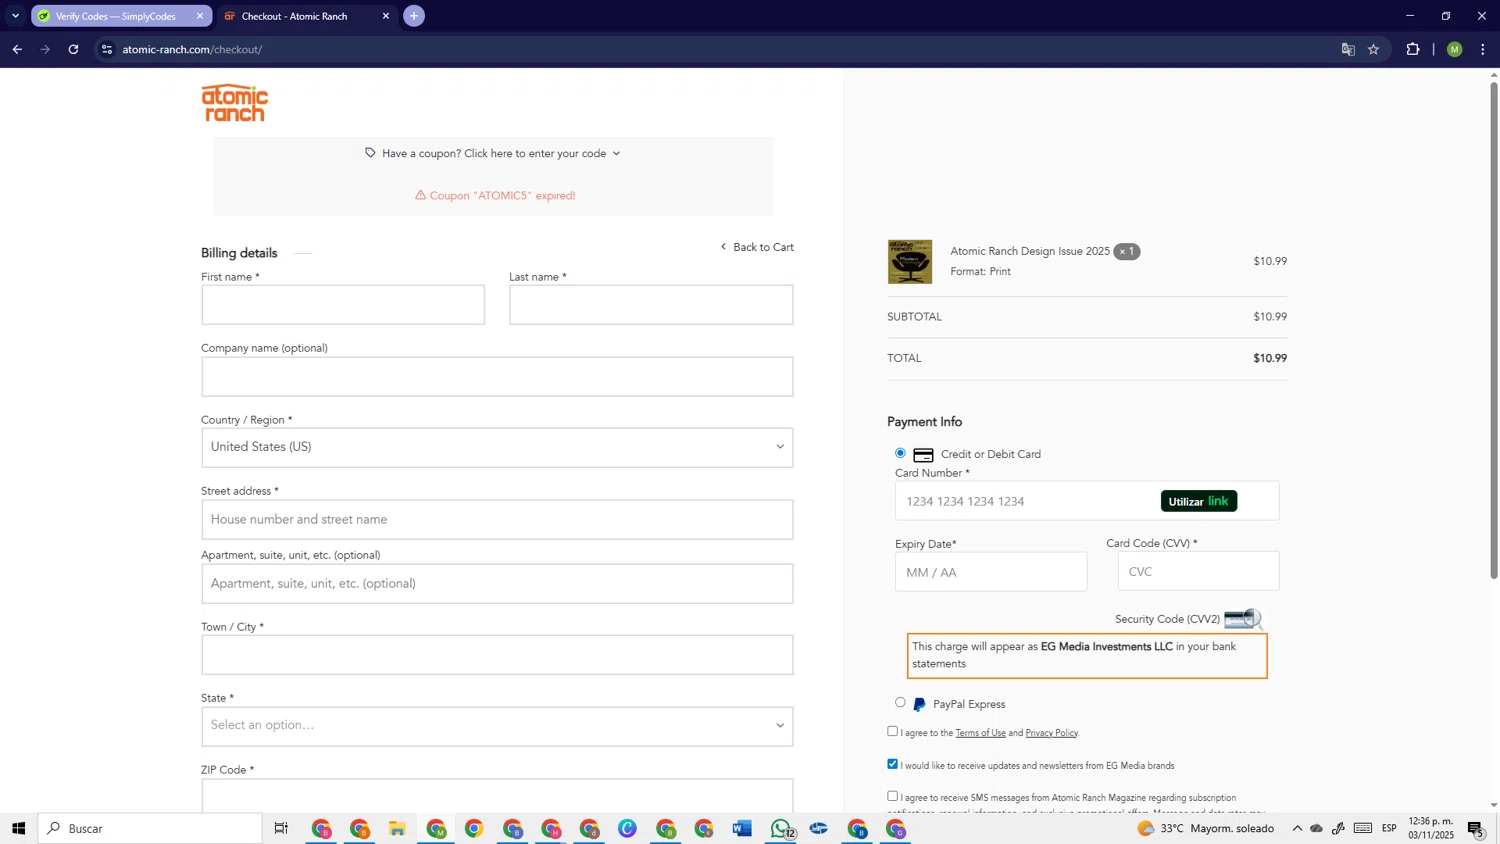Select Credit or Debit Card payment option

point(900,453)
